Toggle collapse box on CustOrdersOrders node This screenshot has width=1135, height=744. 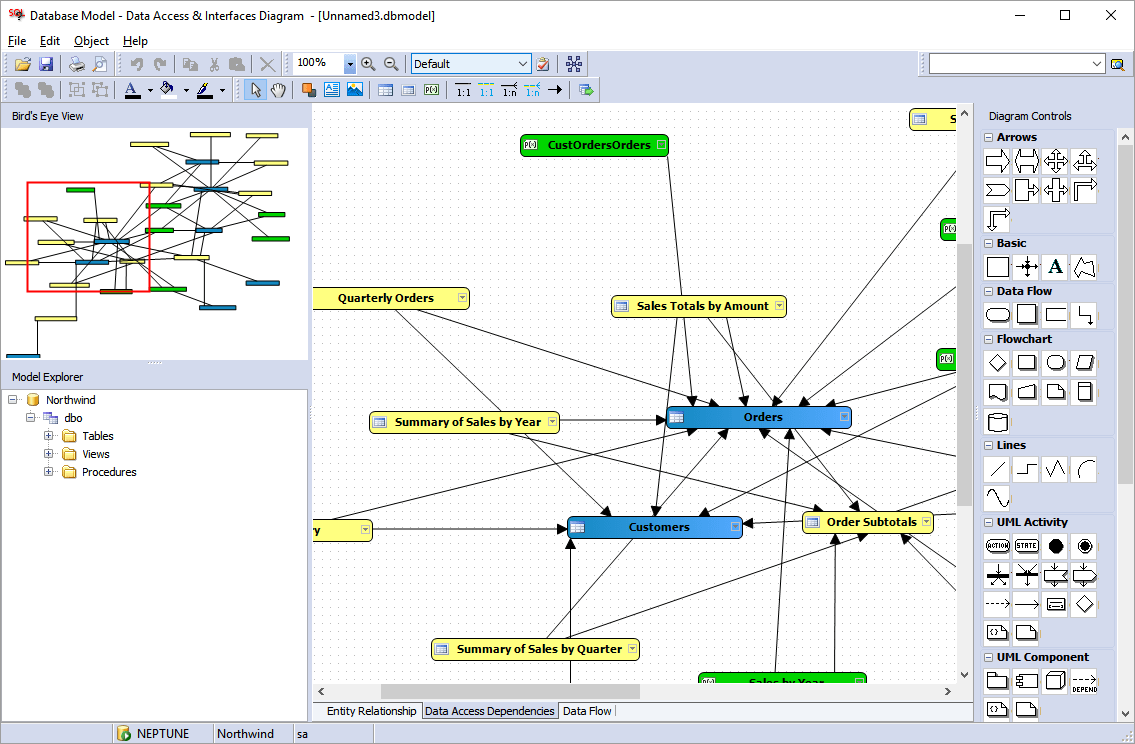coord(661,145)
